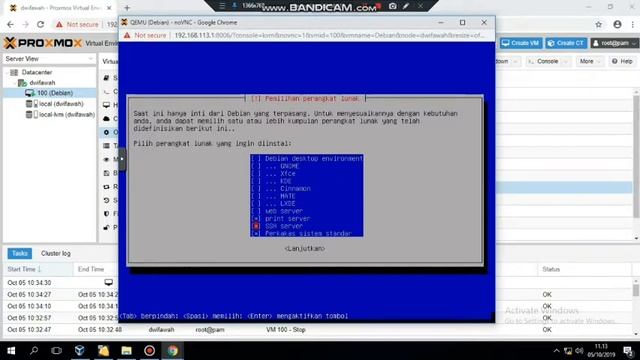
Task: Click Not secure warning in Proxmox window
Action: coord(78,24)
